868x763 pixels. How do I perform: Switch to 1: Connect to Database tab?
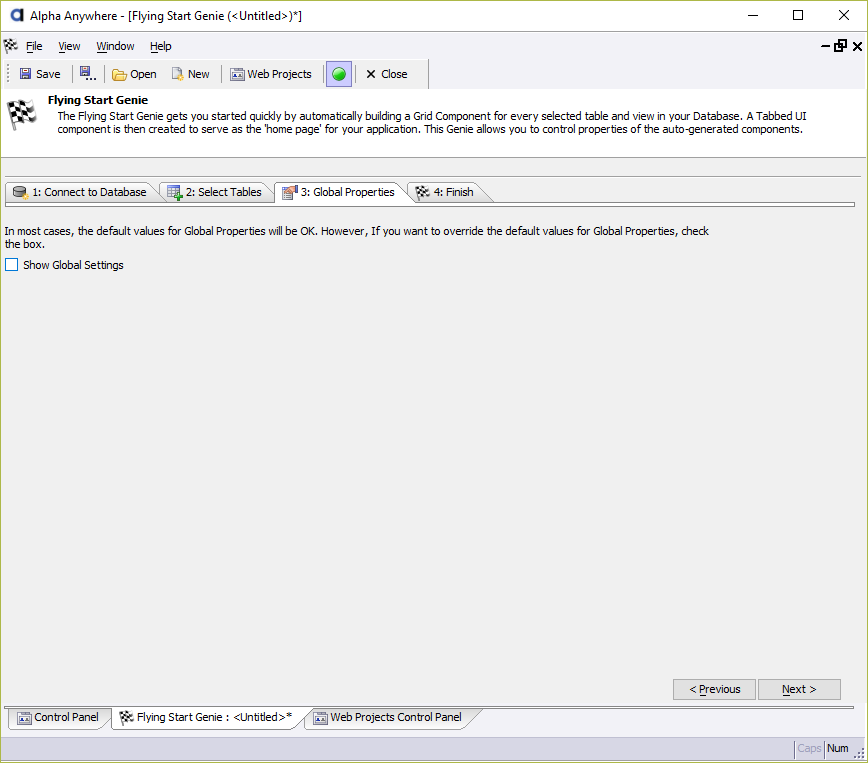80,192
